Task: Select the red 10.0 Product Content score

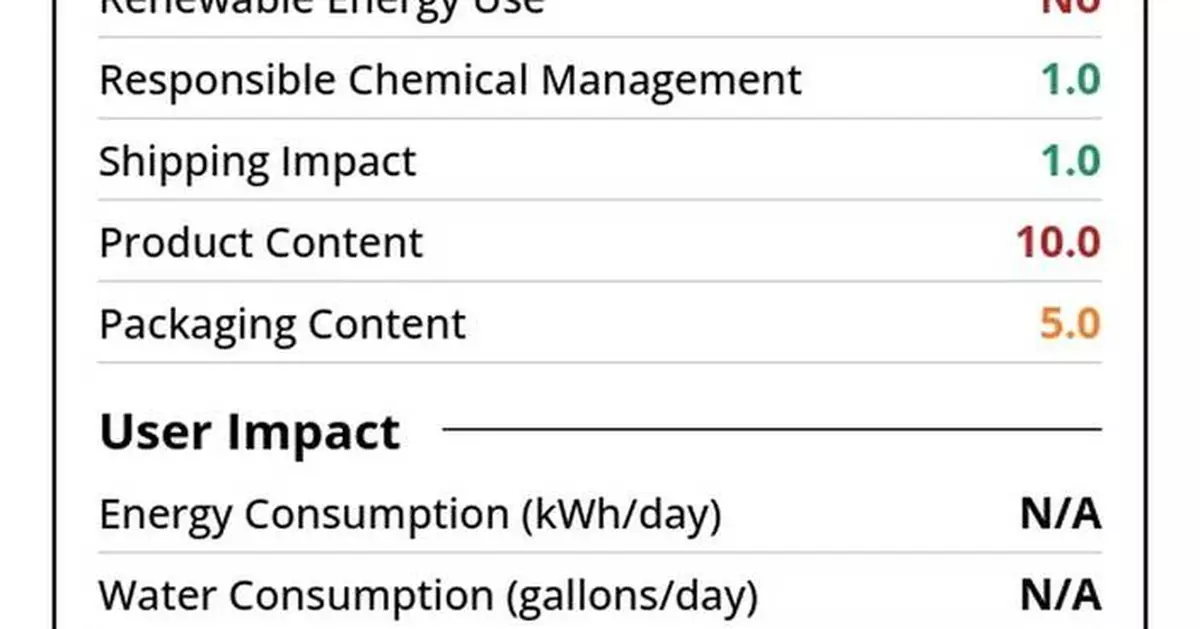Action: click(1058, 243)
